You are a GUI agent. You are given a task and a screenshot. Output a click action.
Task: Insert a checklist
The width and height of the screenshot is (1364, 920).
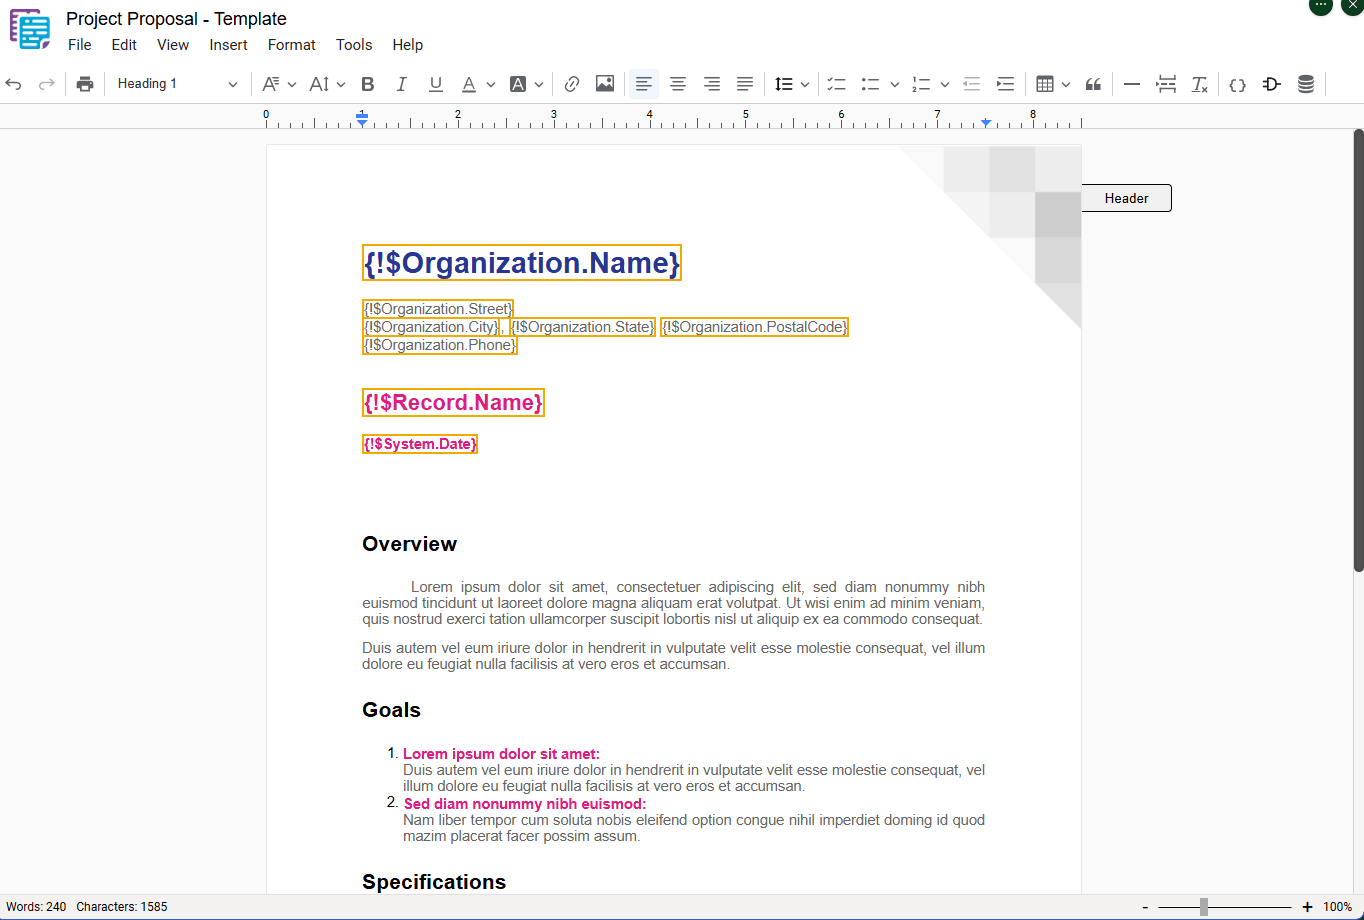pyautogui.click(x=837, y=84)
